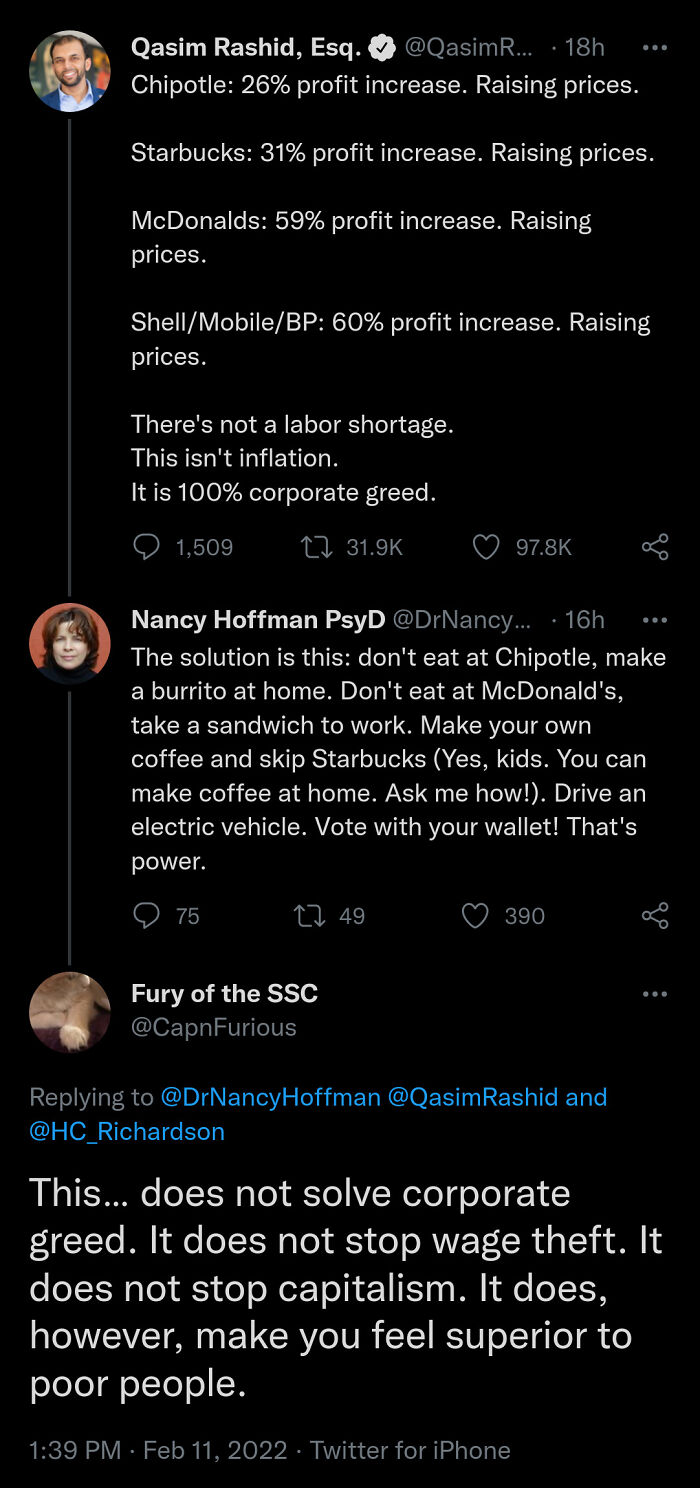Screen dimensions: 700x1488
Task: Share Qasim Rashid's tweet
Action: tap(655, 547)
